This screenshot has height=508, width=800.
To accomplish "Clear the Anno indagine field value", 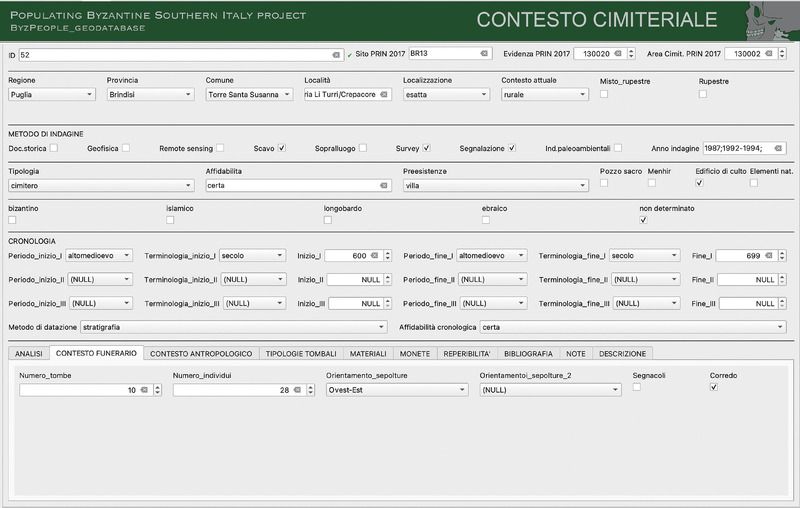I will click(x=779, y=148).
